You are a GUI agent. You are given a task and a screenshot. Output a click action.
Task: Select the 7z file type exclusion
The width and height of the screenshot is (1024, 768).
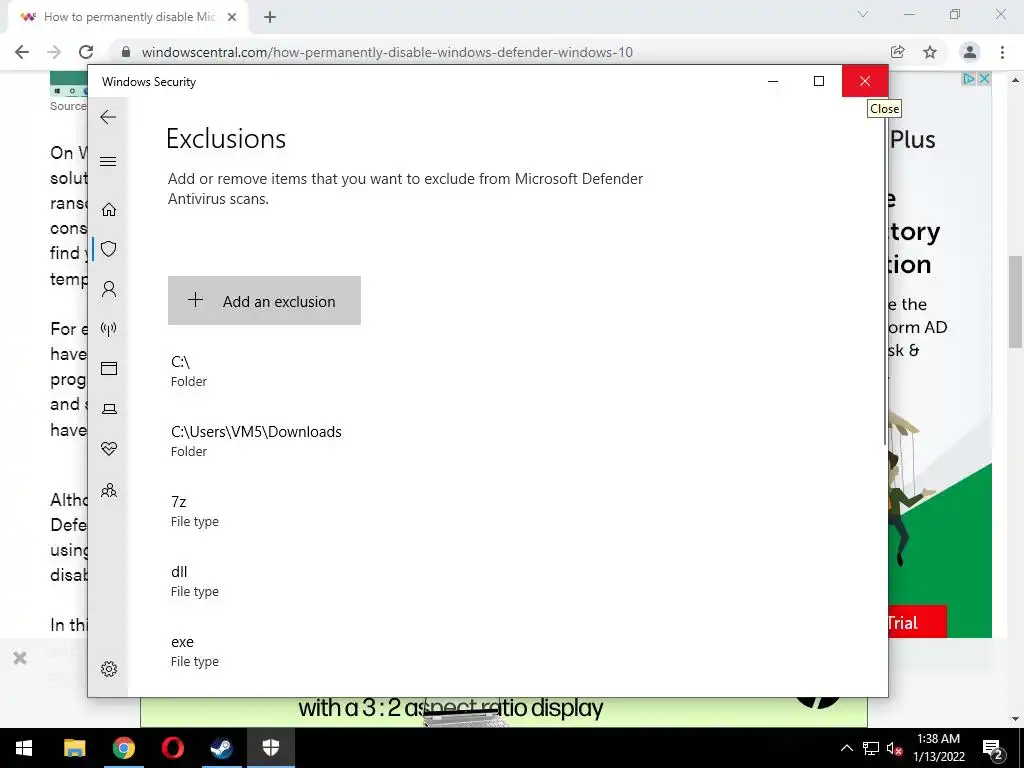[195, 511]
